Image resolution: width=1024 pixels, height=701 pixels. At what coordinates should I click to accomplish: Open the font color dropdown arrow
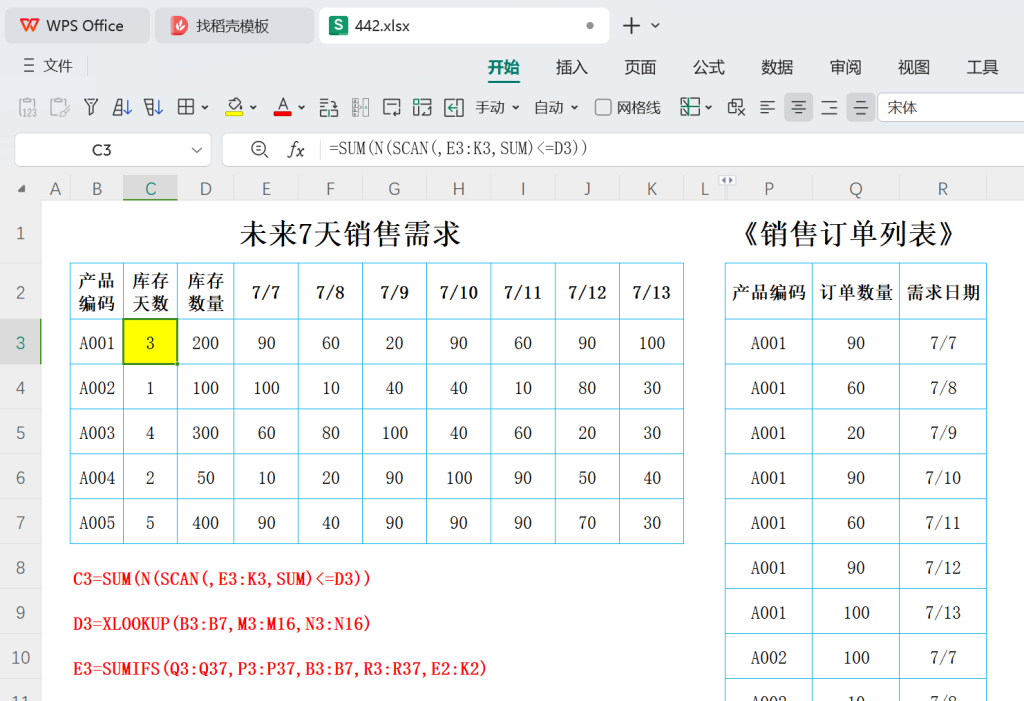[302, 108]
